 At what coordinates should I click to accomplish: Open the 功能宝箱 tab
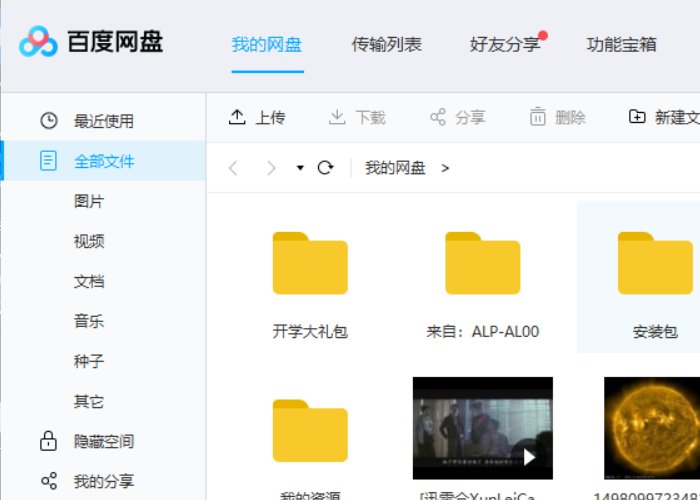point(621,45)
